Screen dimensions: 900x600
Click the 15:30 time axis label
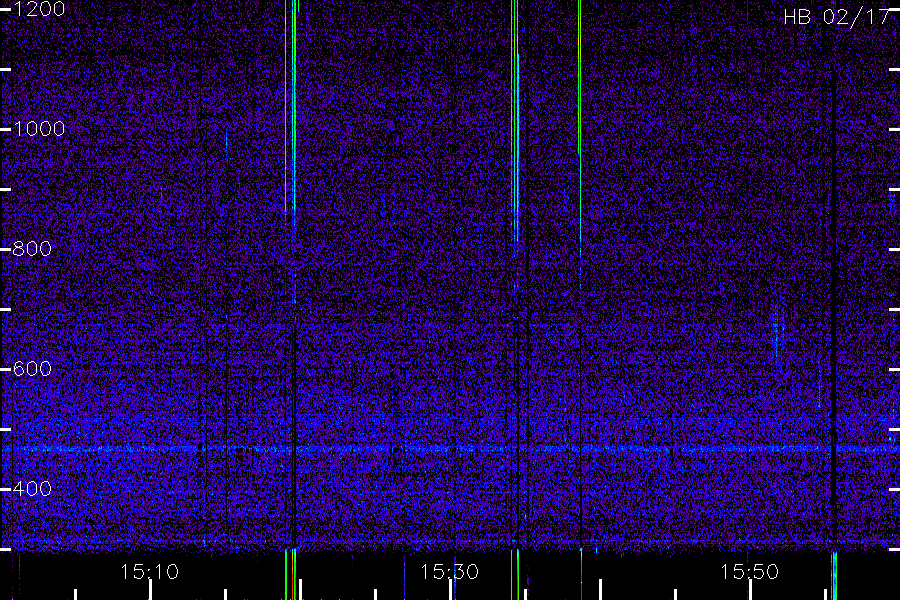[449, 572]
